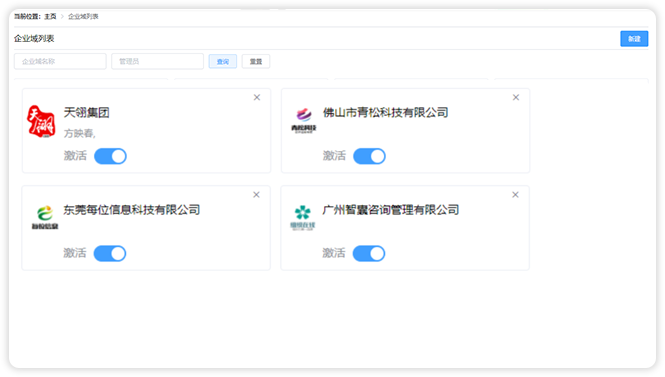This screenshot has width=665, height=377.
Task: Click the 新建 button
Action: point(634,39)
